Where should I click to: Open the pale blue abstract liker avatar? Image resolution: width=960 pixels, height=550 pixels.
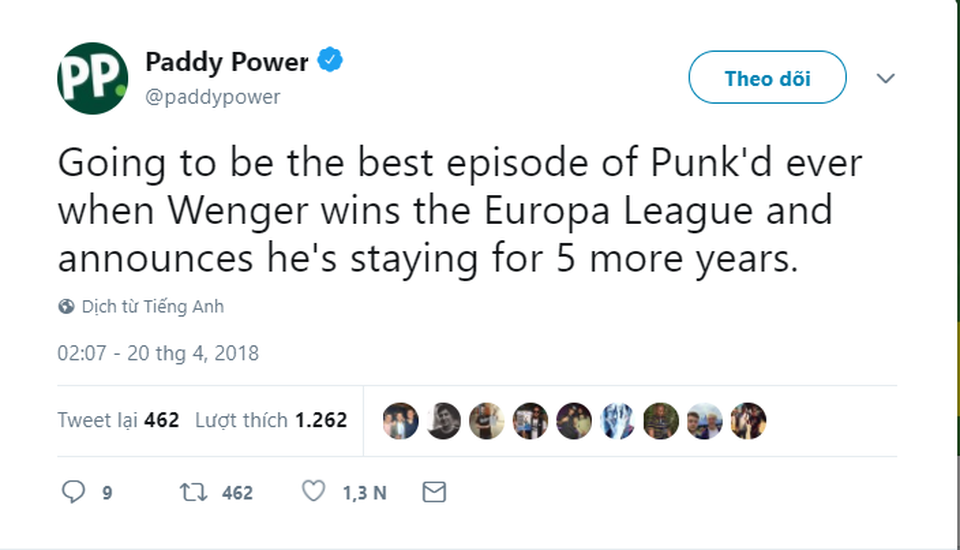click(617, 421)
